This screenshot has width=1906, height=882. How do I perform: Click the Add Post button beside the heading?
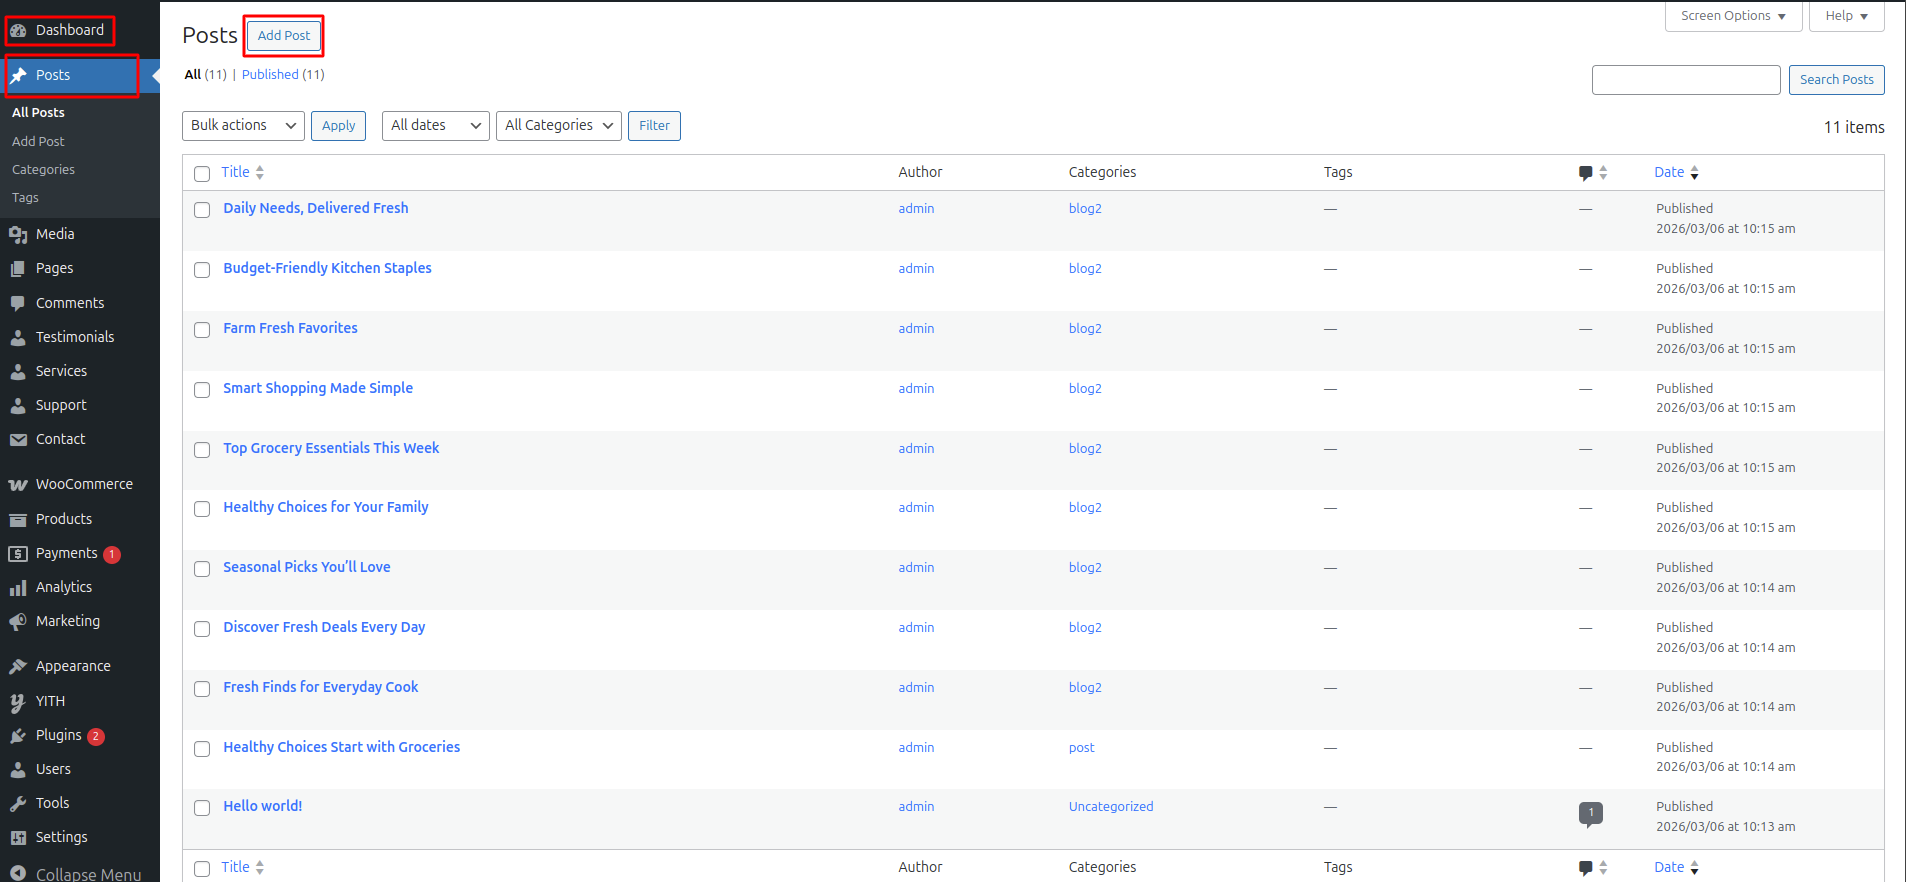pyautogui.click(x=284, y=35)
